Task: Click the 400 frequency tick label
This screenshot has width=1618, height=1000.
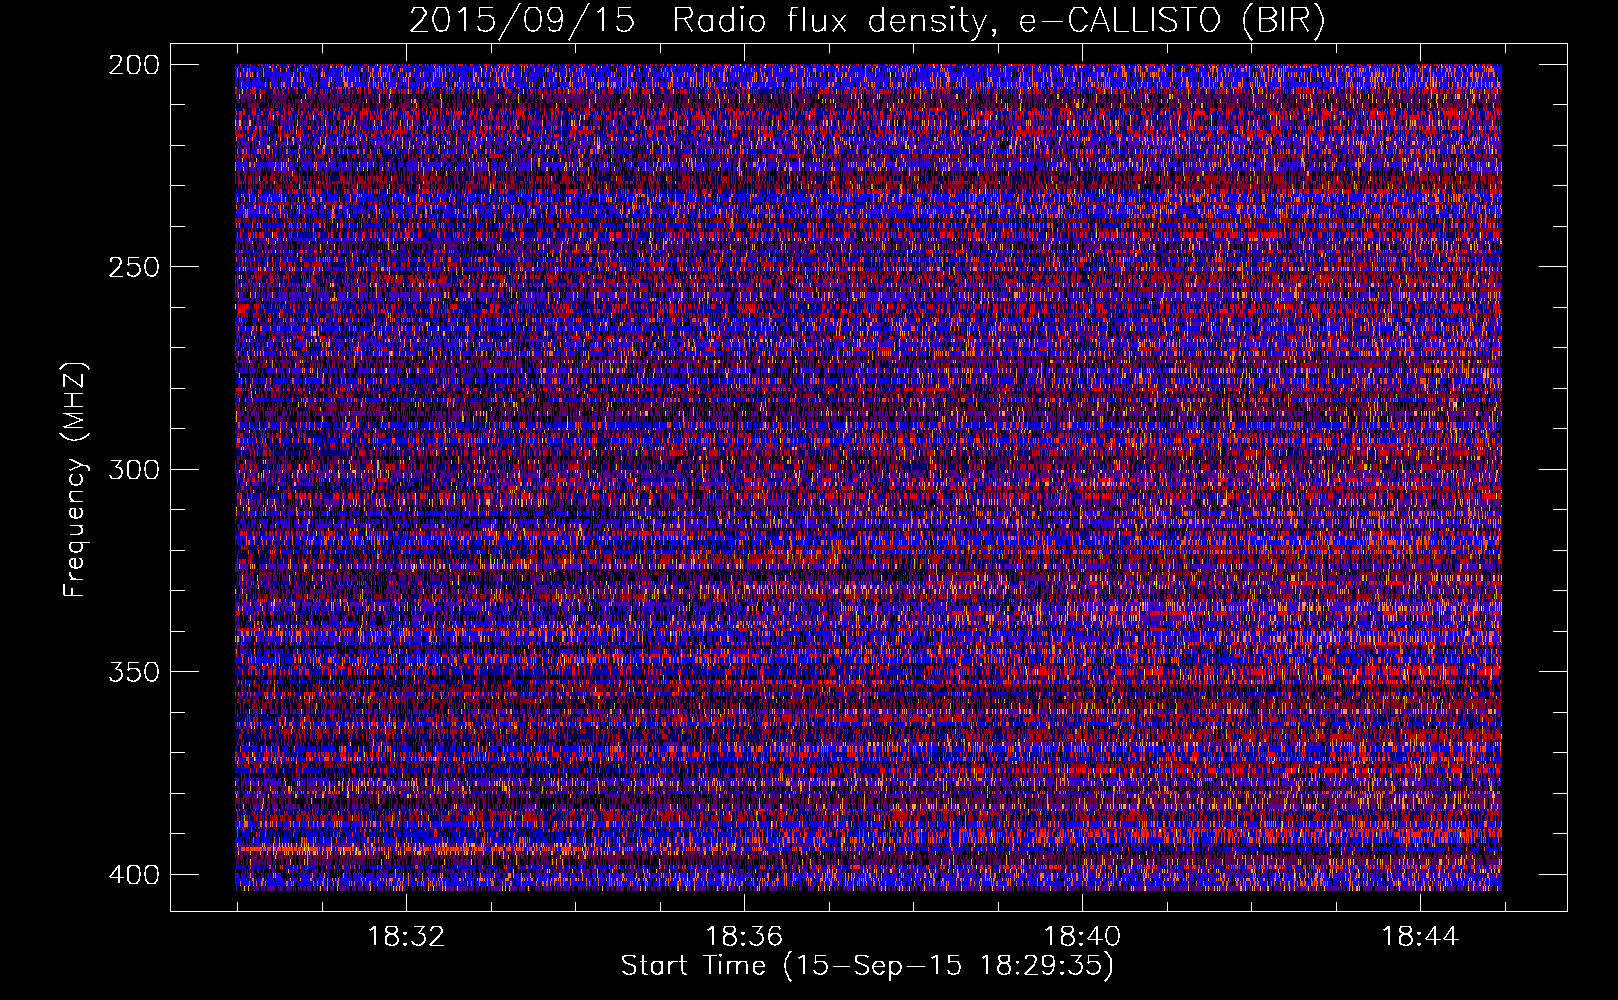Action: (x=134, y=874)
